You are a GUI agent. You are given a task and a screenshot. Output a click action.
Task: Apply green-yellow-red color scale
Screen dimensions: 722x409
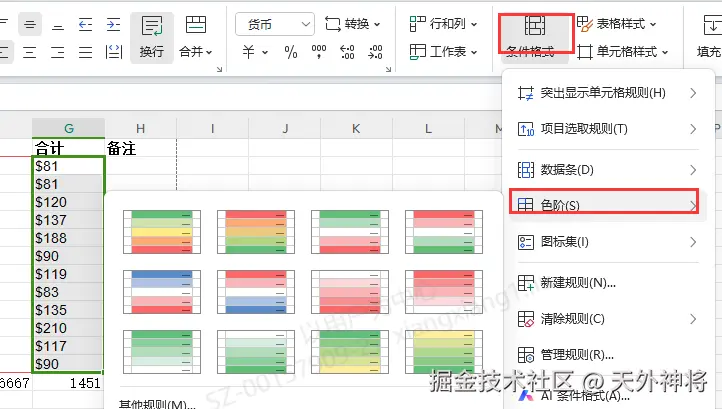162,232
